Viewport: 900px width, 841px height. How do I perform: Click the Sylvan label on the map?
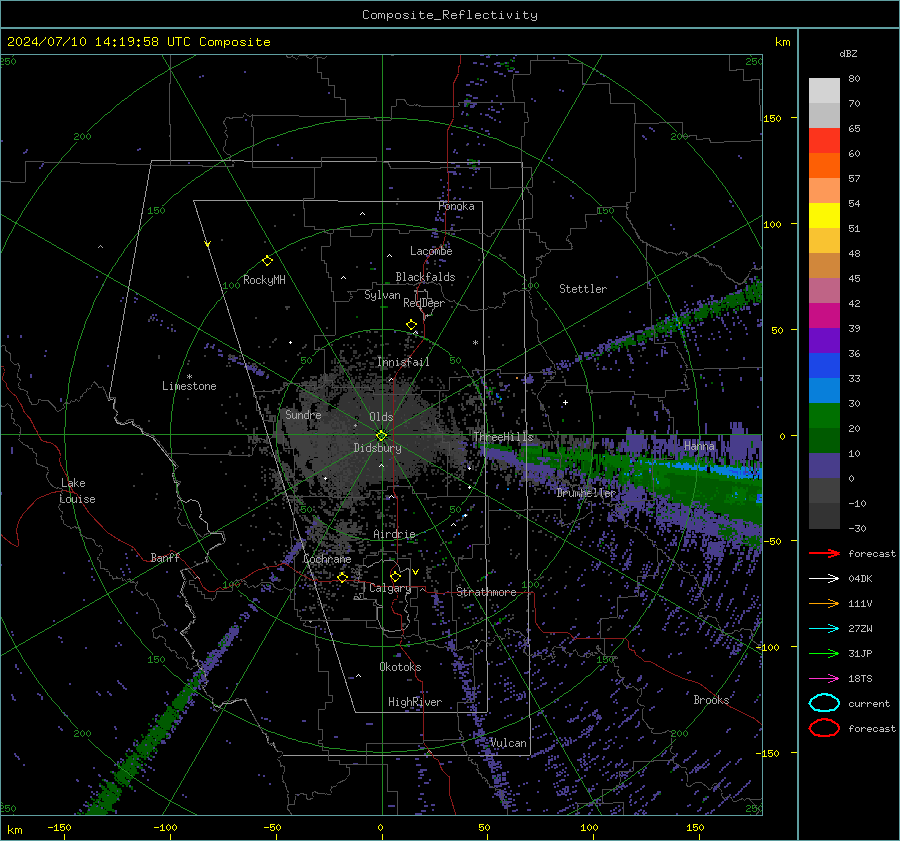click(382, 295)
